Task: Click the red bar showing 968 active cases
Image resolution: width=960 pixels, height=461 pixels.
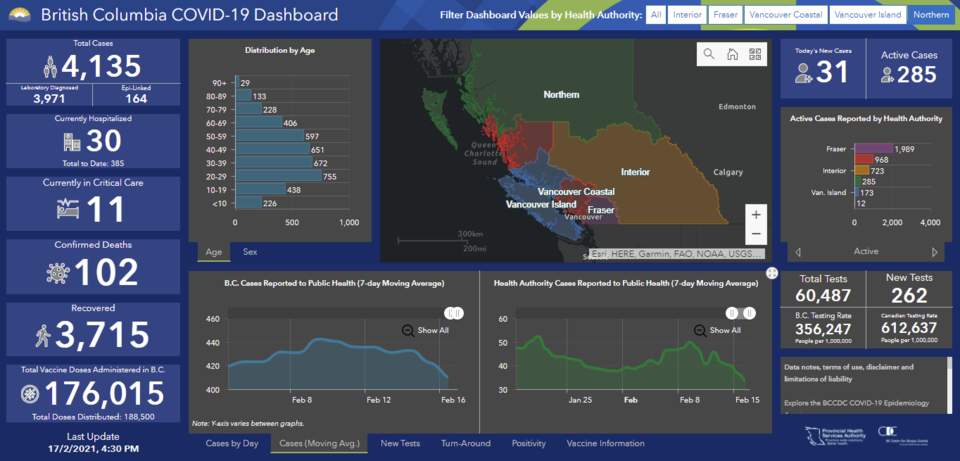Action: (864, 159)
